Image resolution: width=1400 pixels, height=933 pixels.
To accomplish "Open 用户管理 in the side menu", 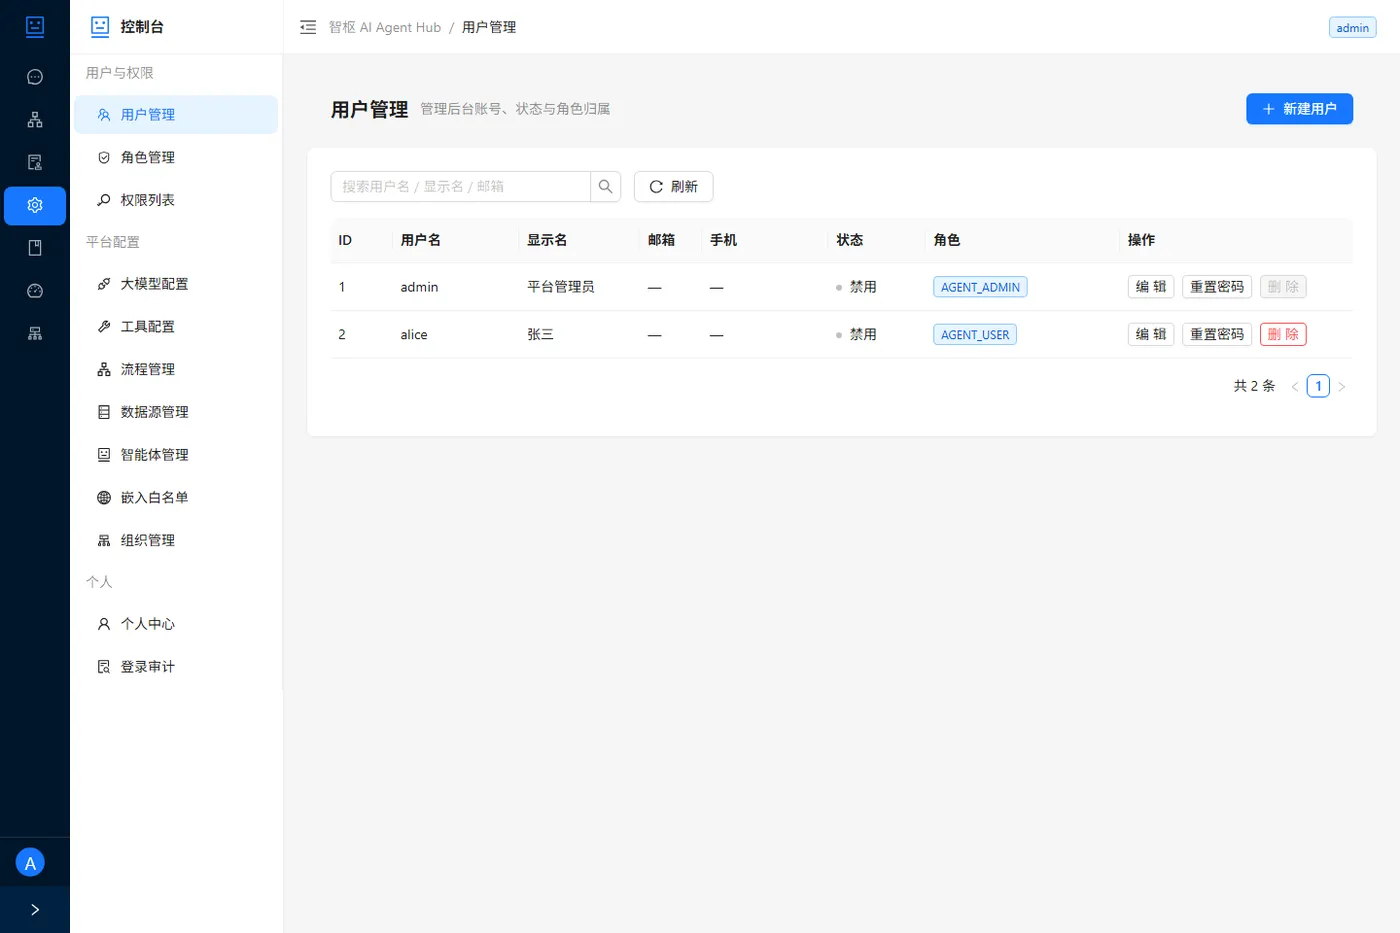I will [x=176, y=115].
